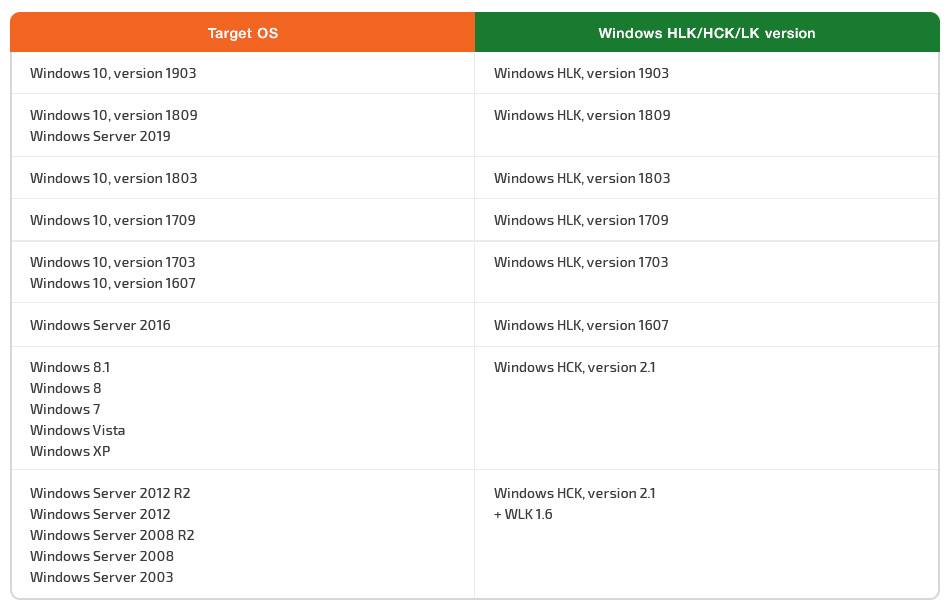
Task: Select the 'Windows HLK, version 1803' cell
Action: pyautogui.click(x=706, y=178)
